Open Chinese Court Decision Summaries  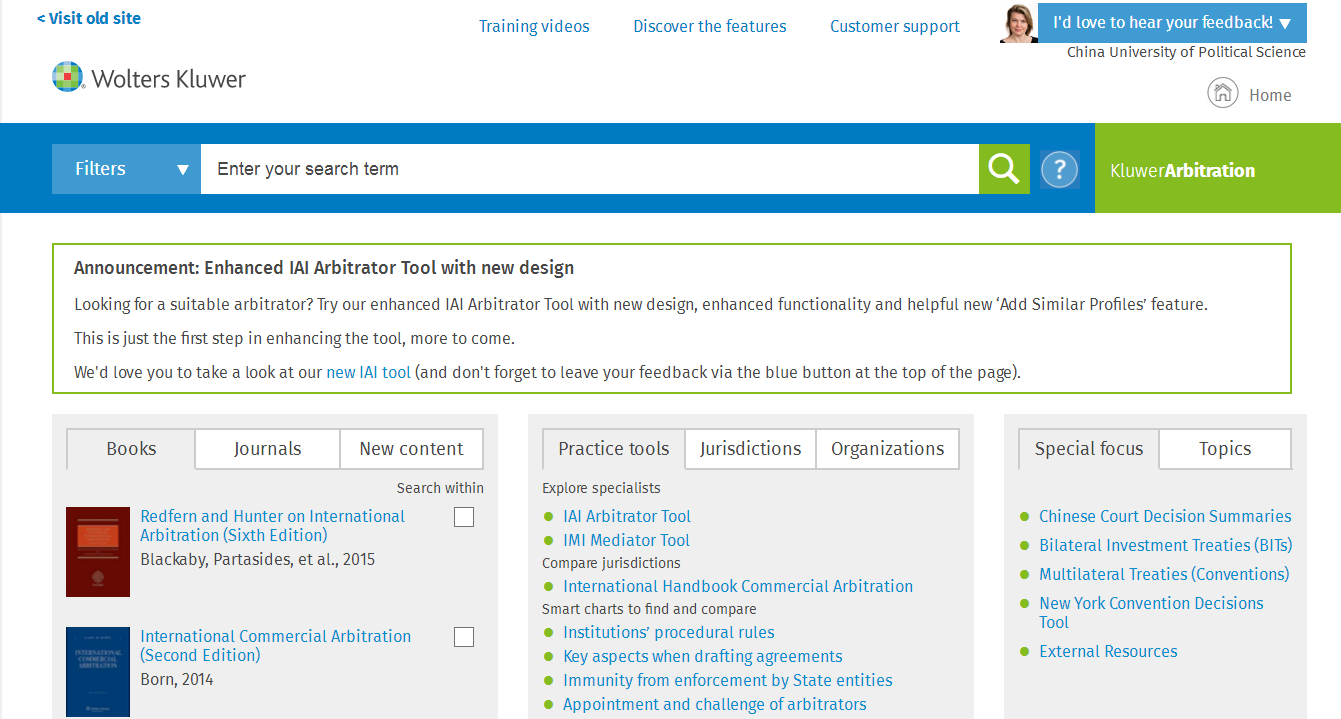1165,516
